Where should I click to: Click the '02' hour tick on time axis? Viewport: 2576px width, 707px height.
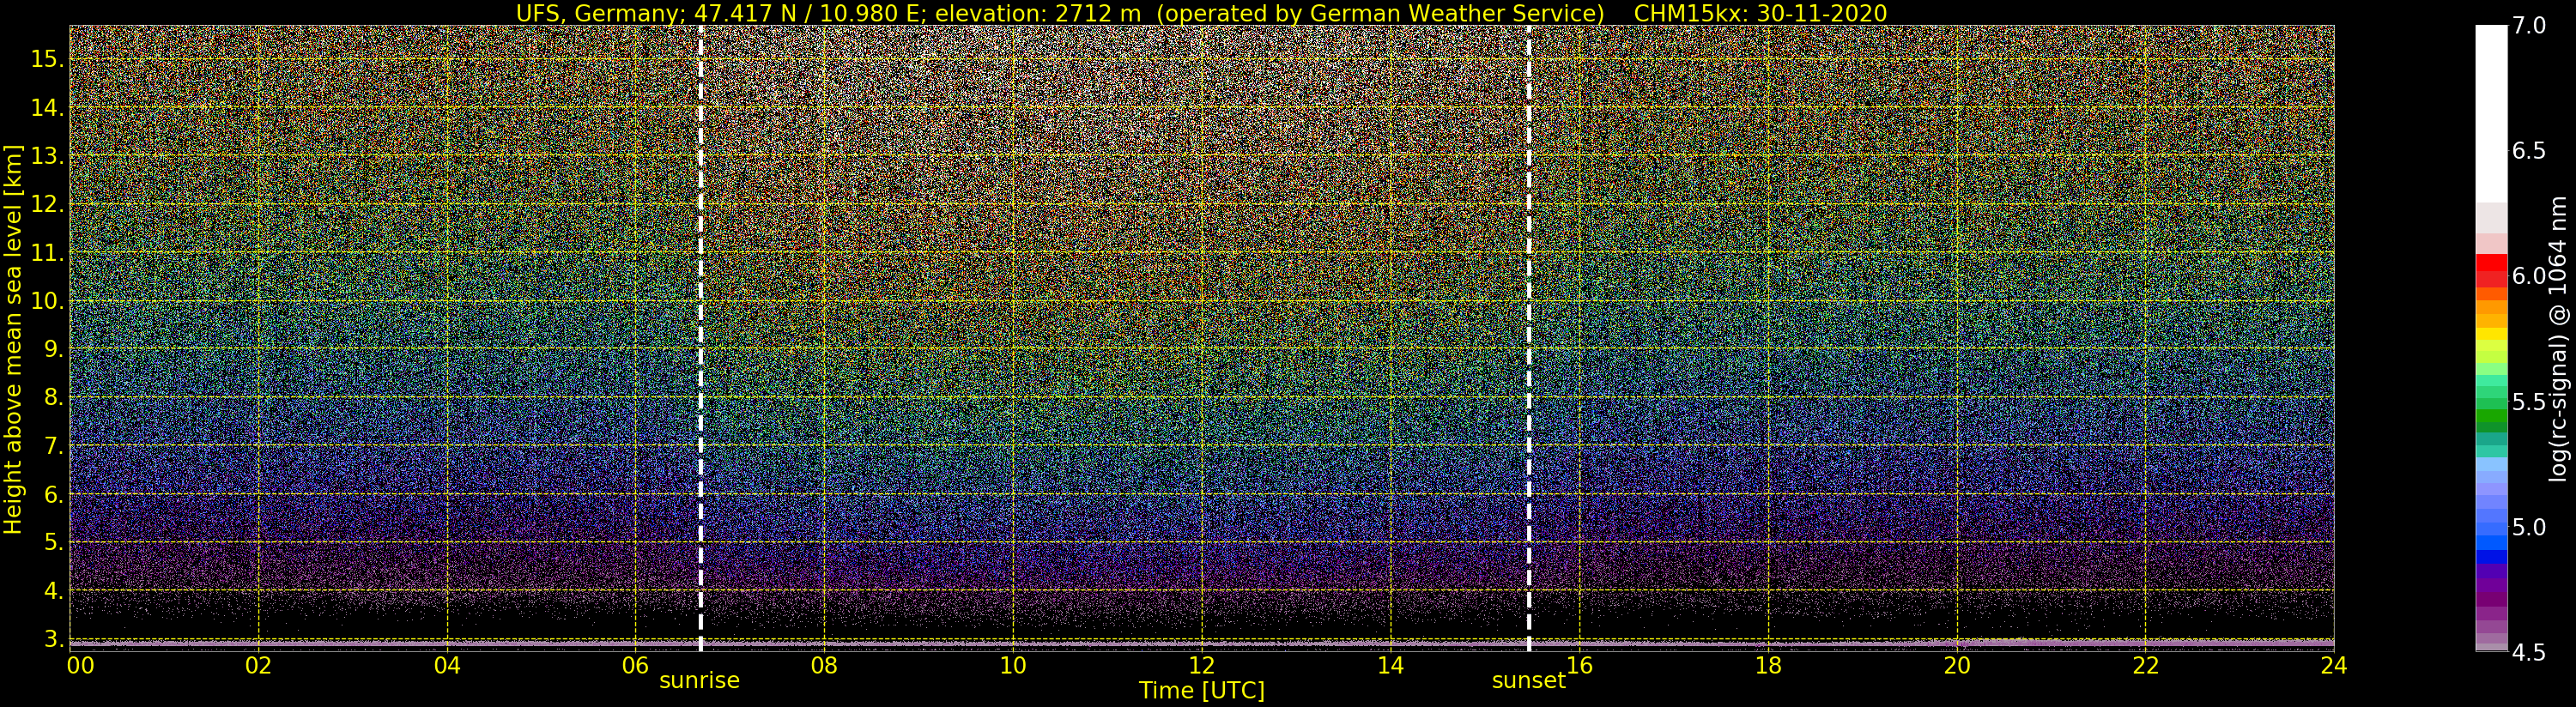tap(259, 665)
